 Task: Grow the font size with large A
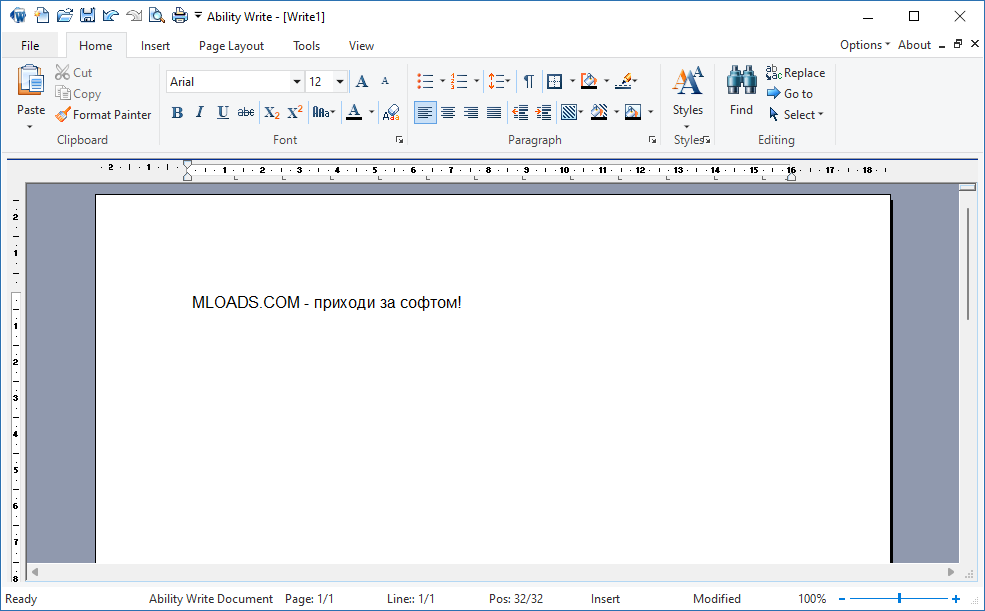coord(362,81)
